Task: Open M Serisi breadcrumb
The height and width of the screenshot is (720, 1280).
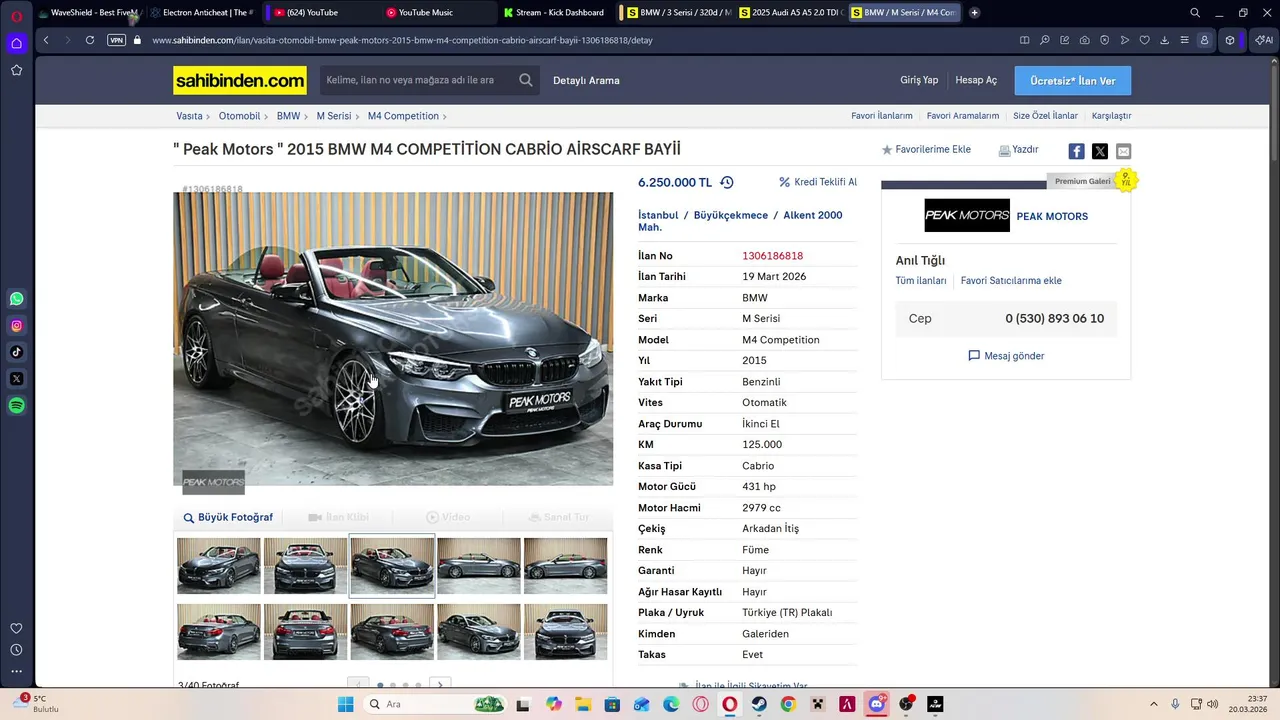Action: (334, 116)
